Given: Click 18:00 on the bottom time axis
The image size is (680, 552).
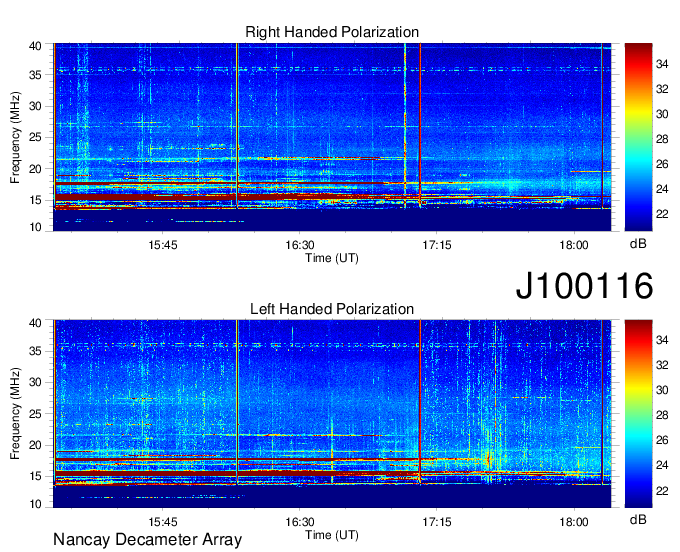Looking at the screenshot, I should (574, 522).
